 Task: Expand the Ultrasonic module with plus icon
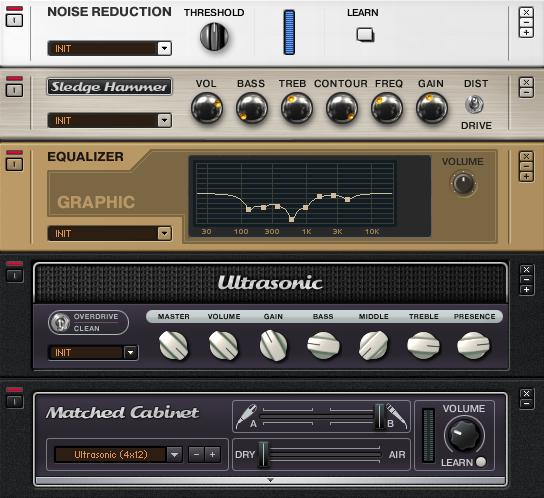point(526,290)
